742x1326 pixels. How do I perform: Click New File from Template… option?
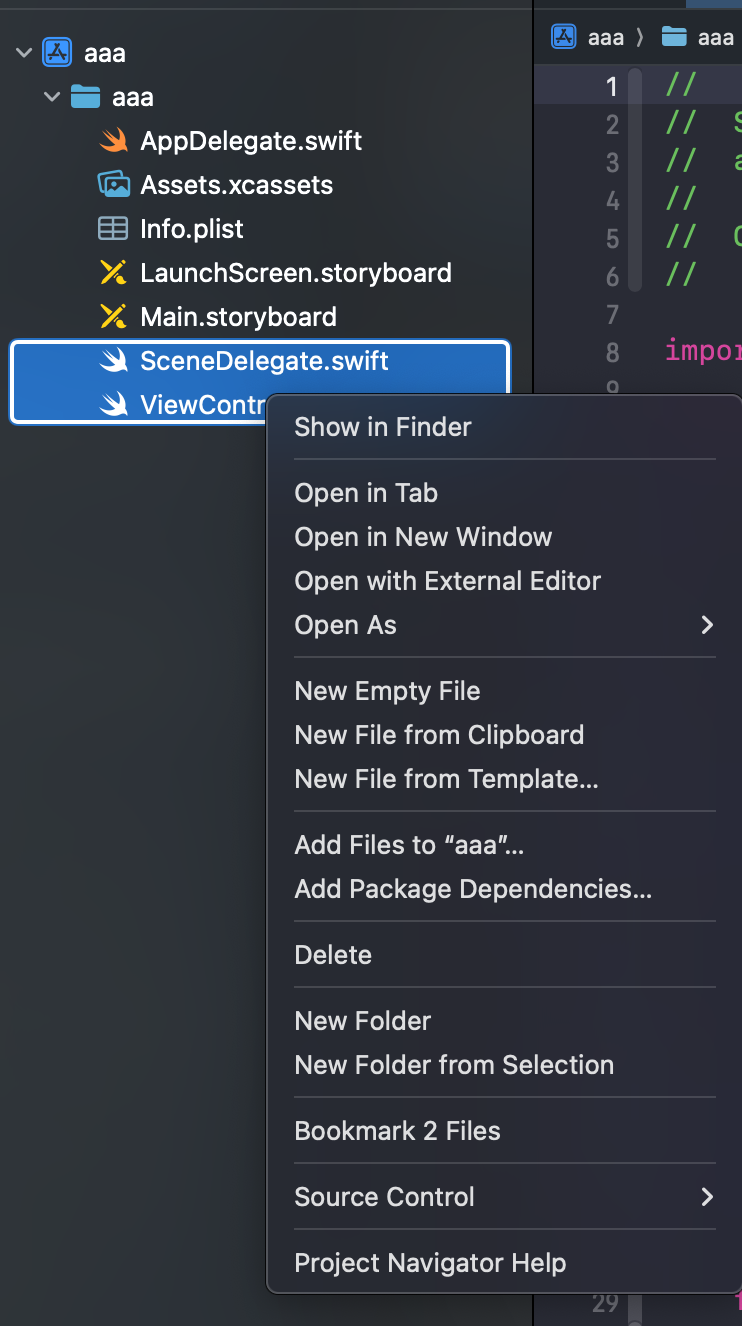coord(446,779)
